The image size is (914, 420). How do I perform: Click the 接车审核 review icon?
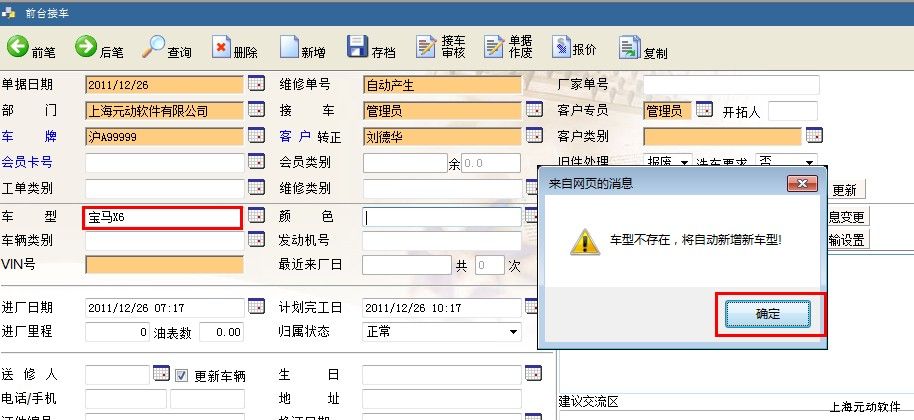pos(425,47)
